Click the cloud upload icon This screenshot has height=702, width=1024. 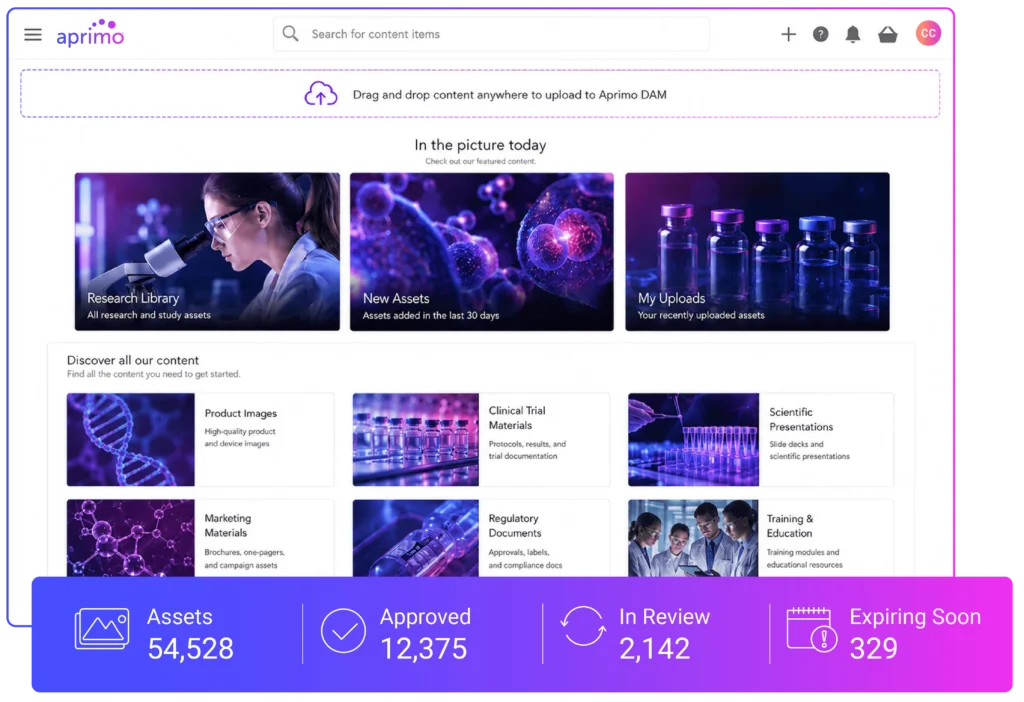coord(321,94)
